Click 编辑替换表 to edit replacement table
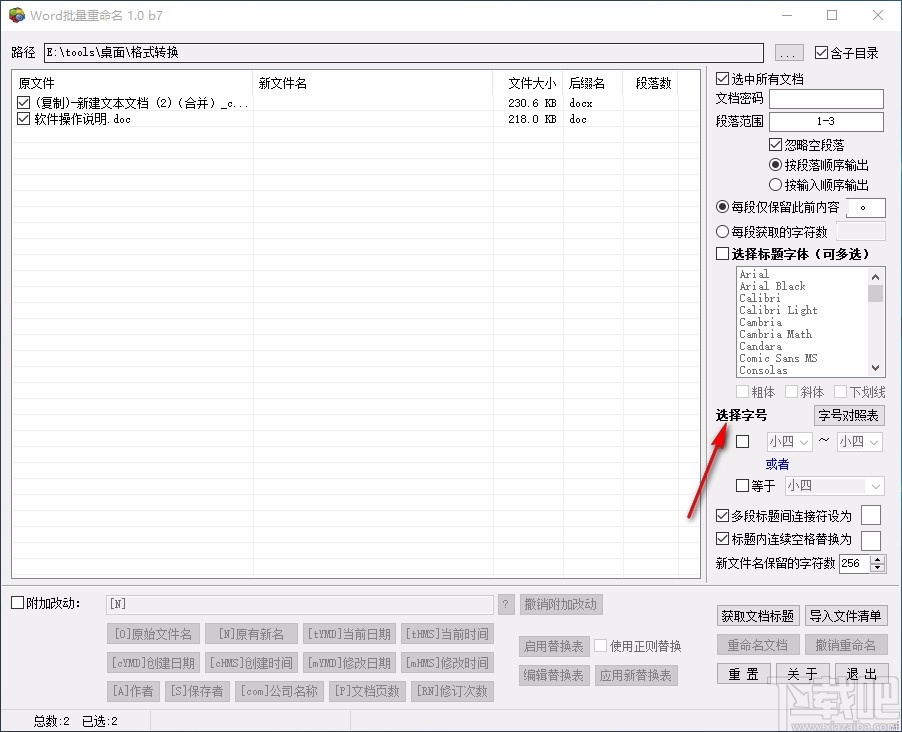 (x=553, y=675)
